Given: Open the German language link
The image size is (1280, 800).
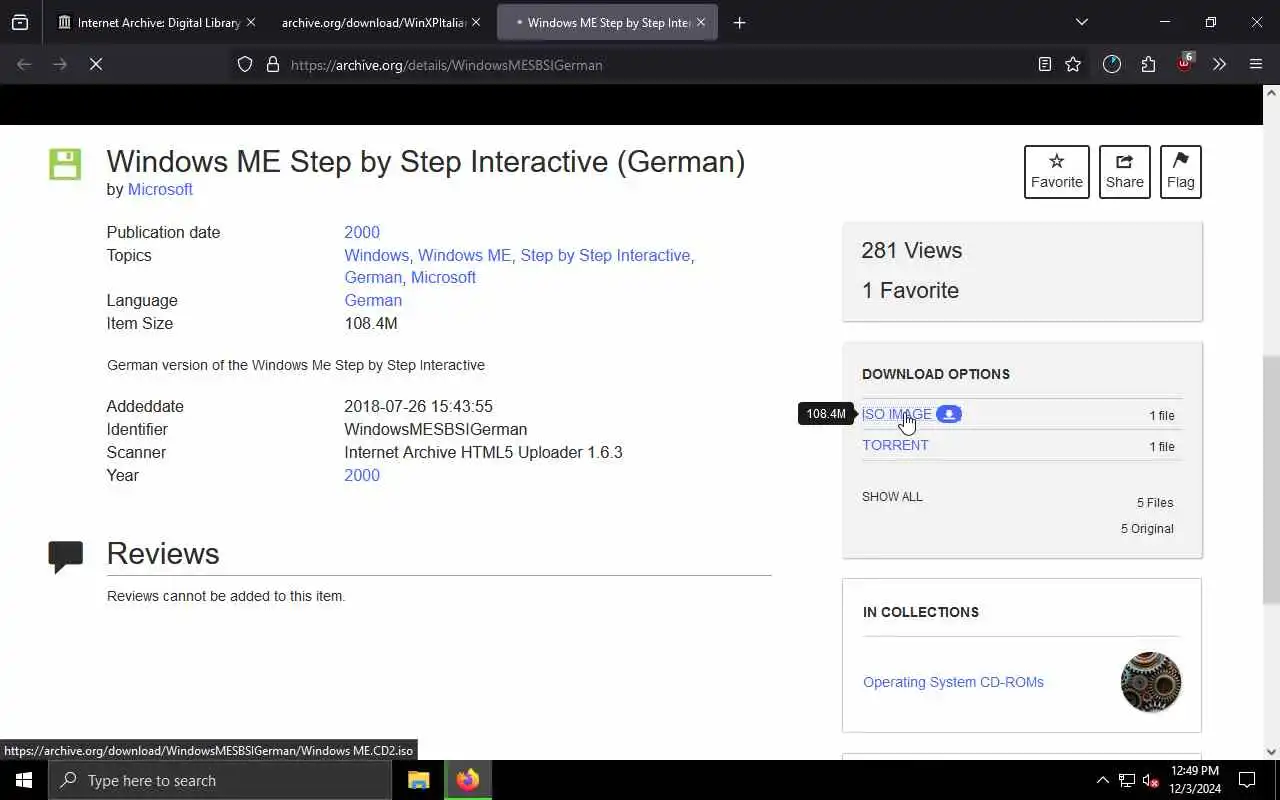Looking at the screenshot, I should click(373, 300).
